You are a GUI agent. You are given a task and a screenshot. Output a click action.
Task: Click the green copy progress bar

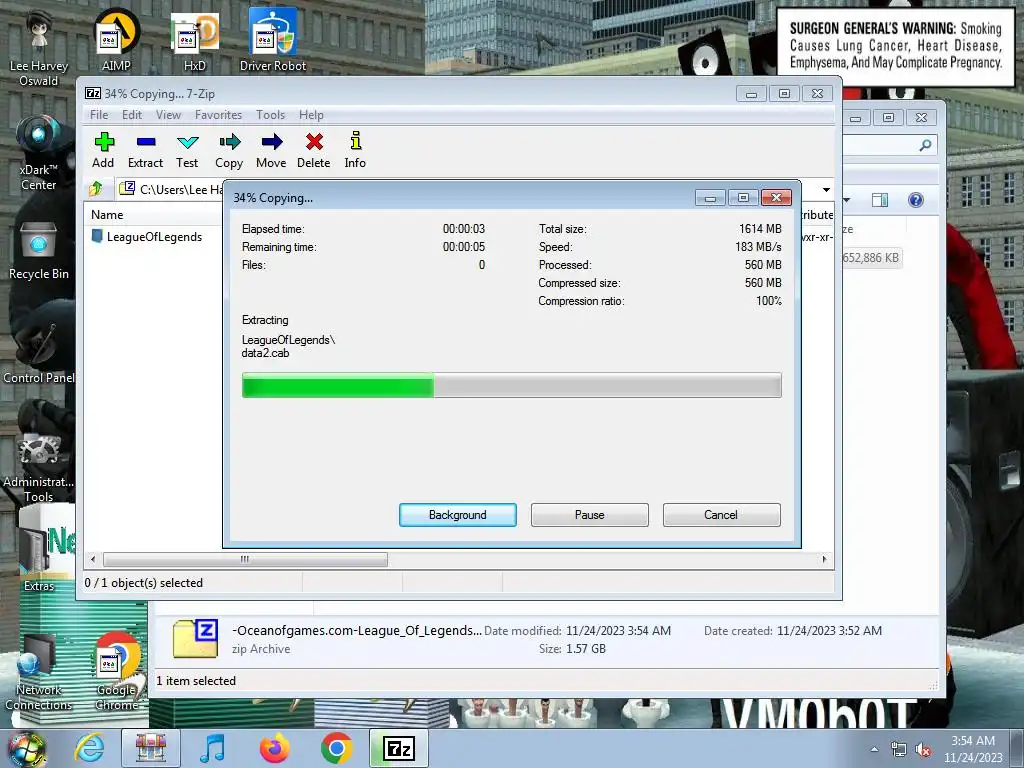point(511,385)
